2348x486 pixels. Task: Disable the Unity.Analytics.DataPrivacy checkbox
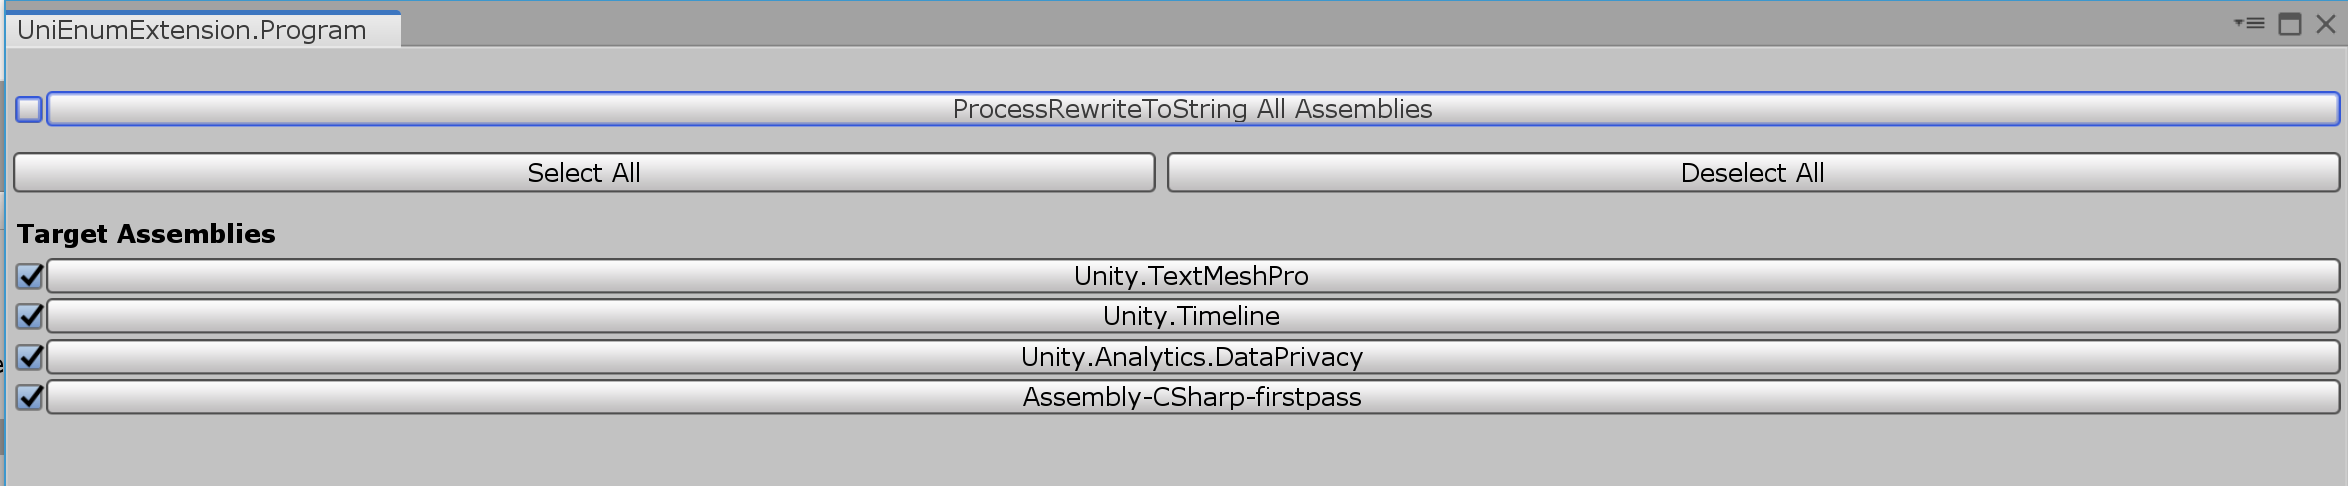[29, 357]
